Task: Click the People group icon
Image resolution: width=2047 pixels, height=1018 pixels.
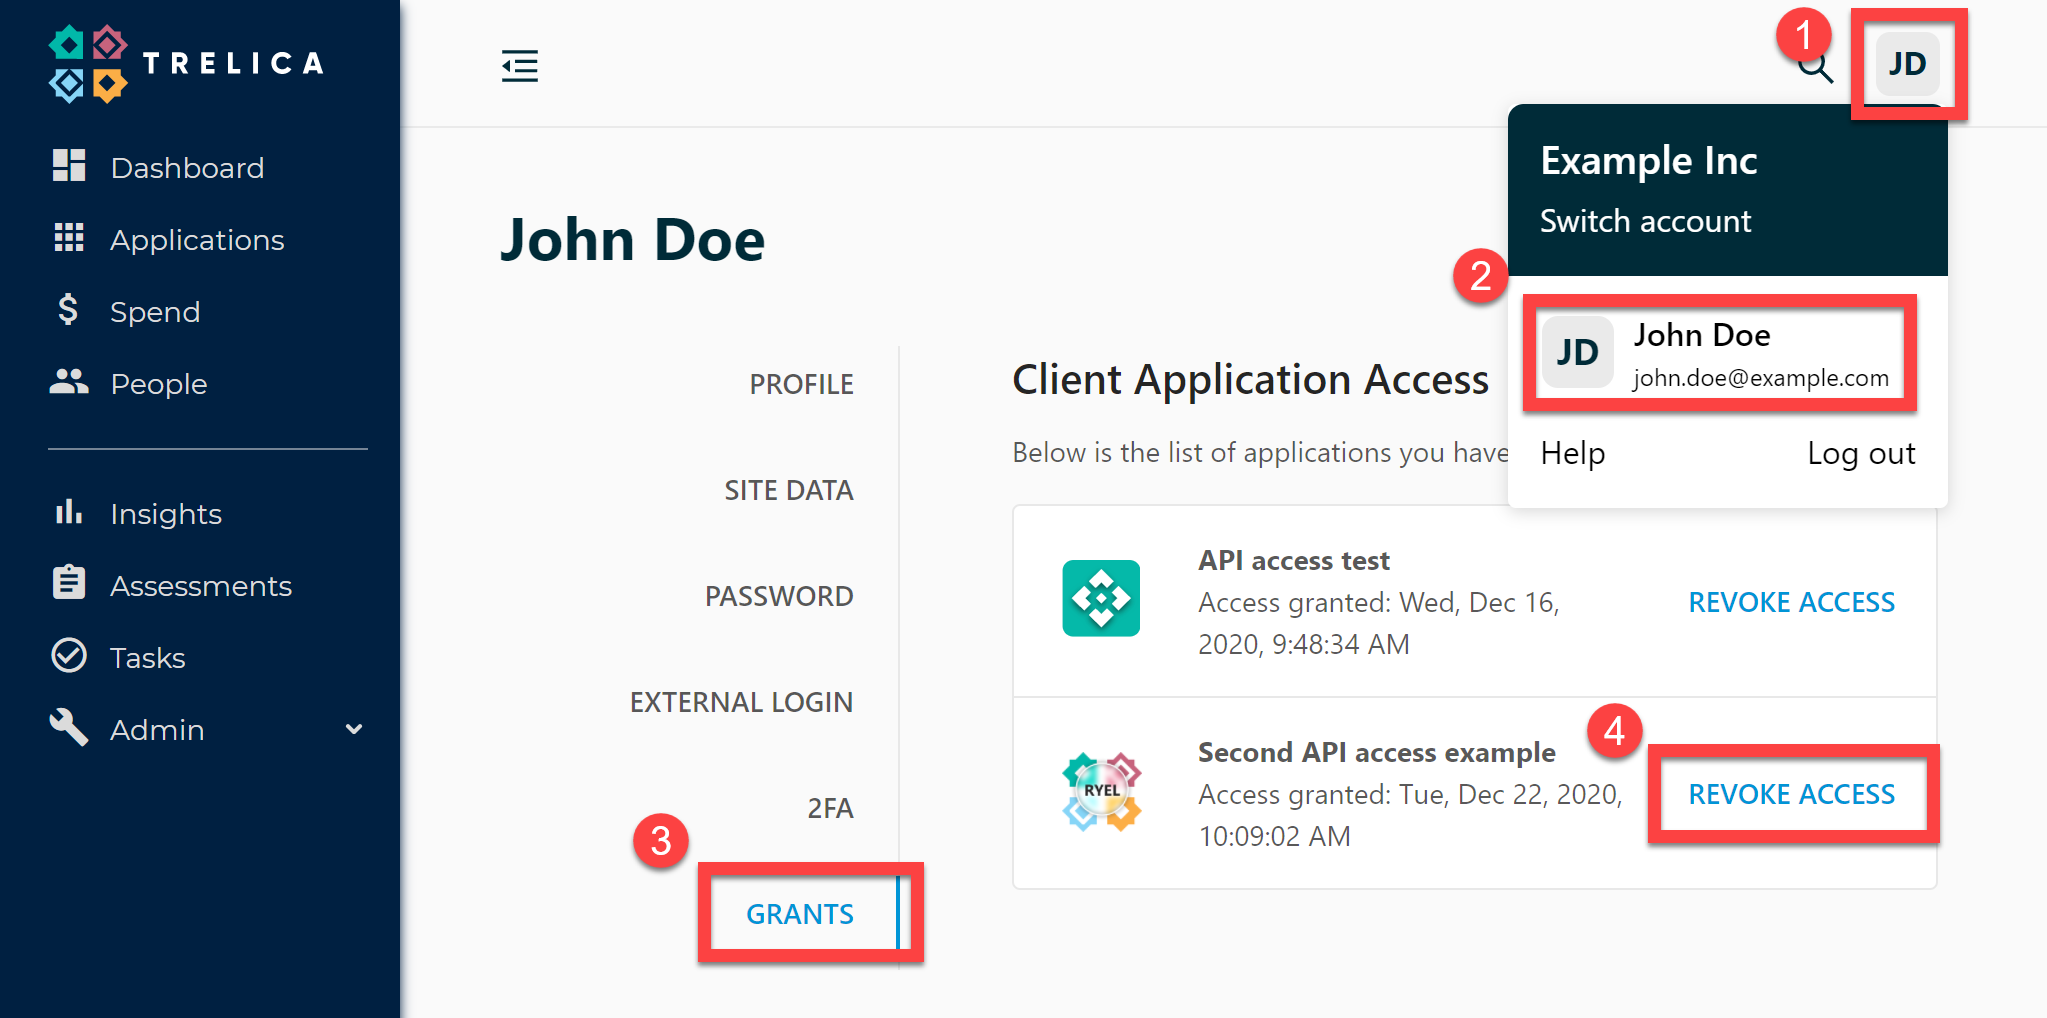Action: pyautogui.click(x=69, y=382)
